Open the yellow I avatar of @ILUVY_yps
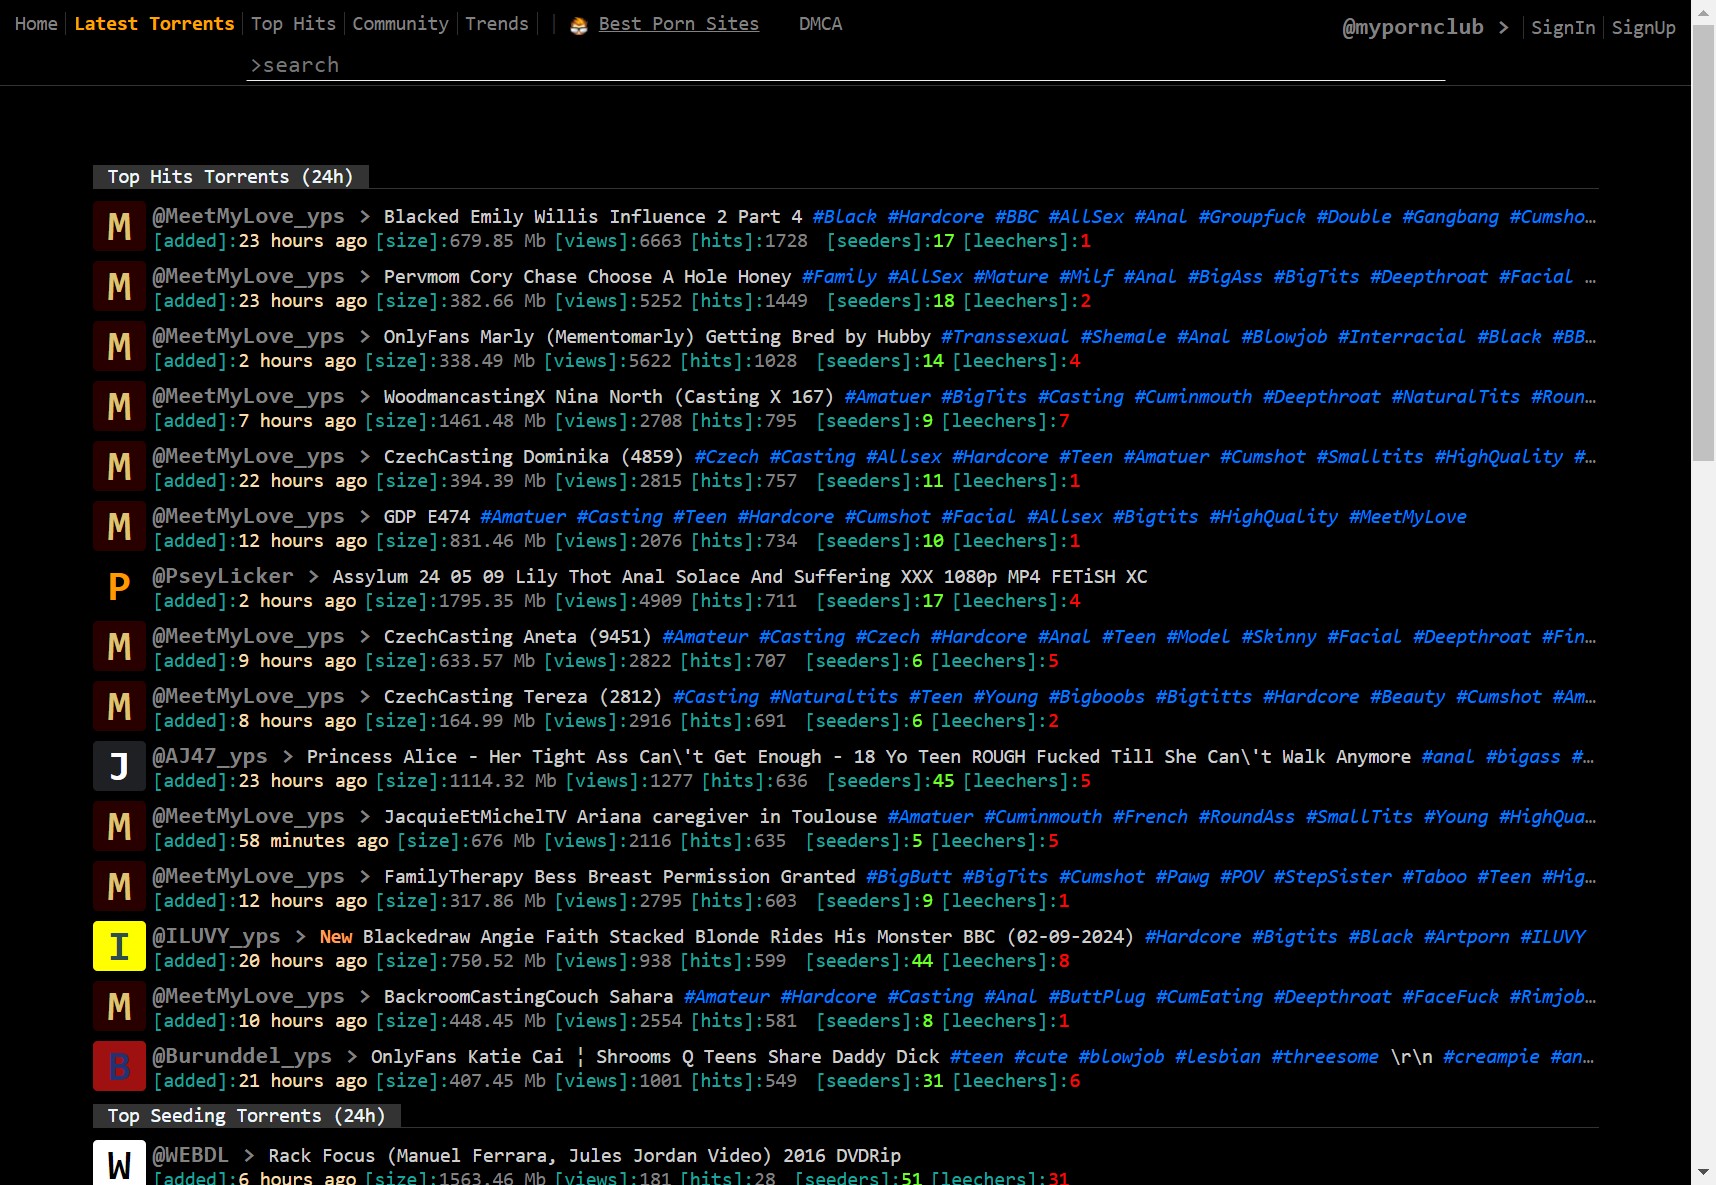Screen dimensions: 1716x1185 (x=119, y=947)
